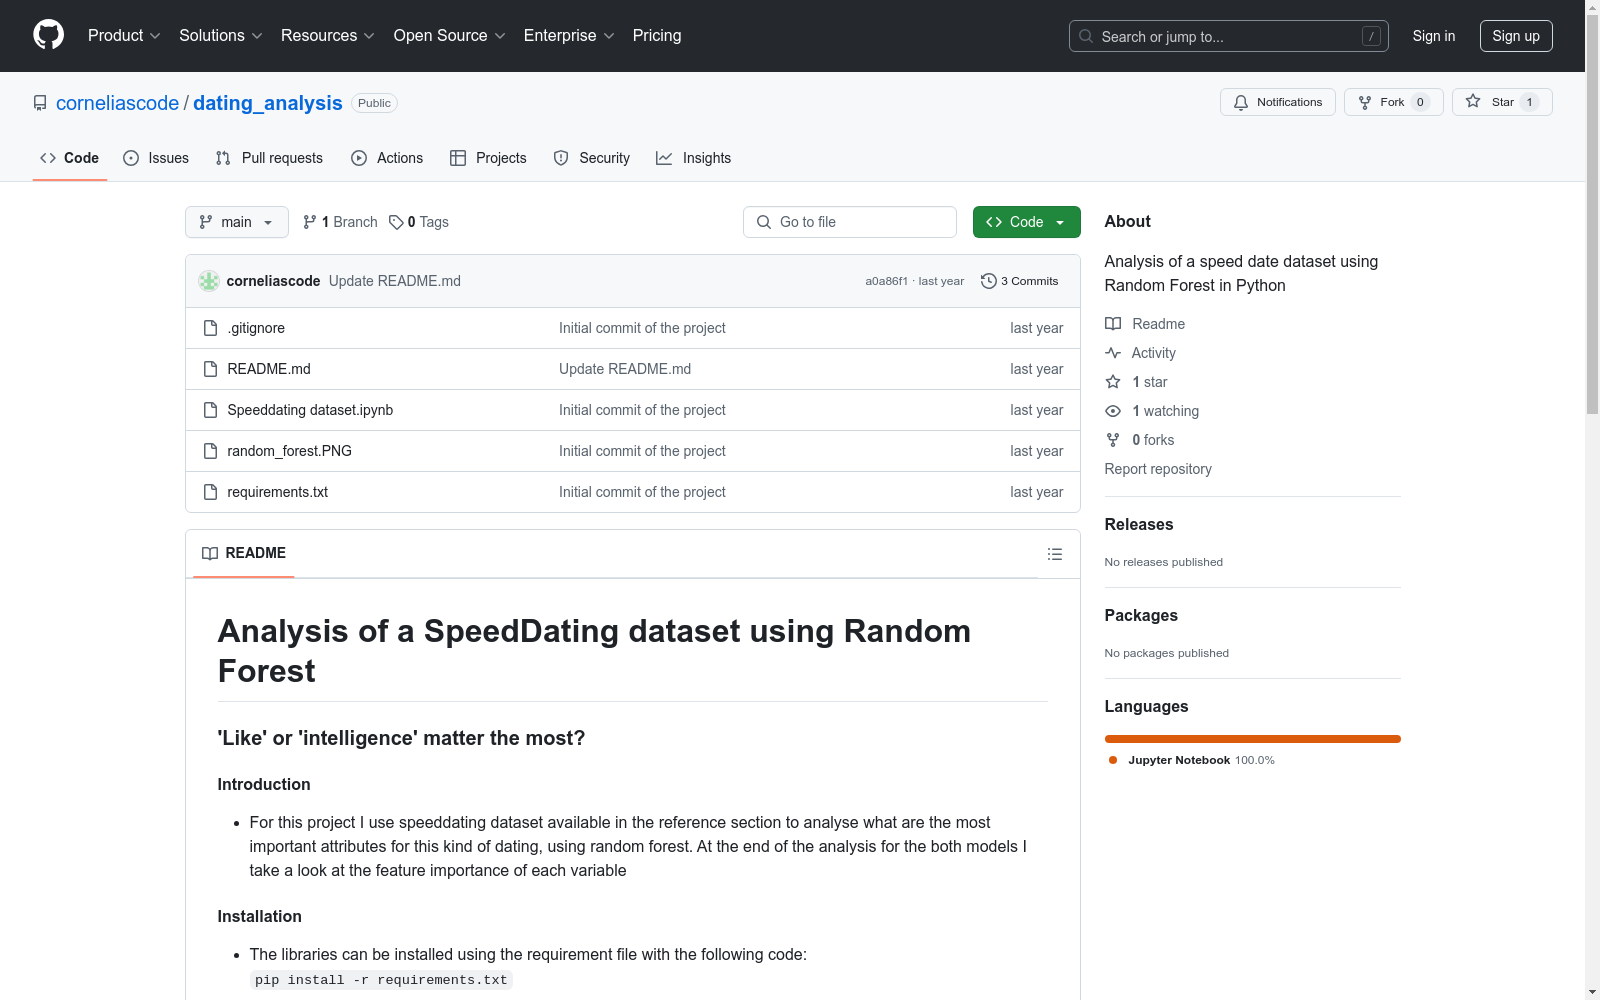The height and width of the screenshot is (1000, 1600).
Task: Click the README book icon in file header
Action: [210, 554]
